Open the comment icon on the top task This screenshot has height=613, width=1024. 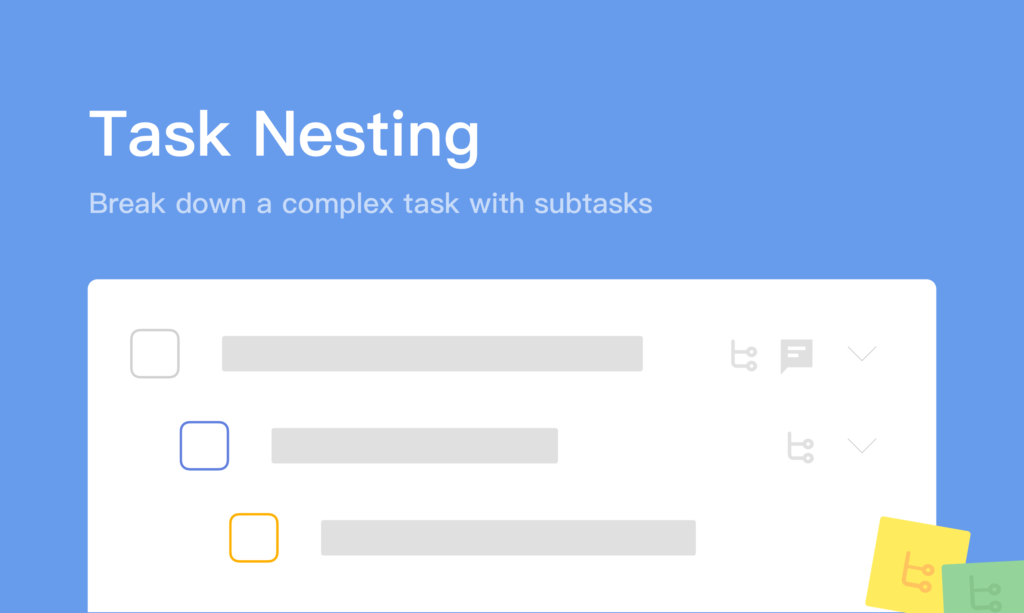point(796,355)
